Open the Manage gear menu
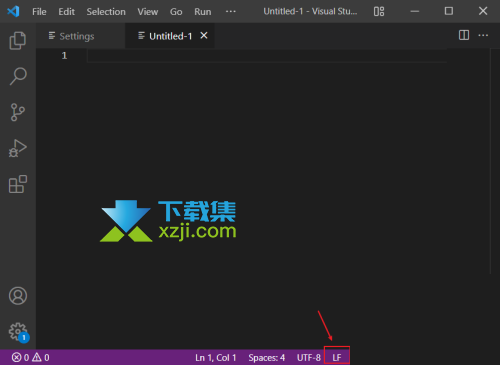The width and height of the screenshot is (500, 365). click(x=18, y=332)
